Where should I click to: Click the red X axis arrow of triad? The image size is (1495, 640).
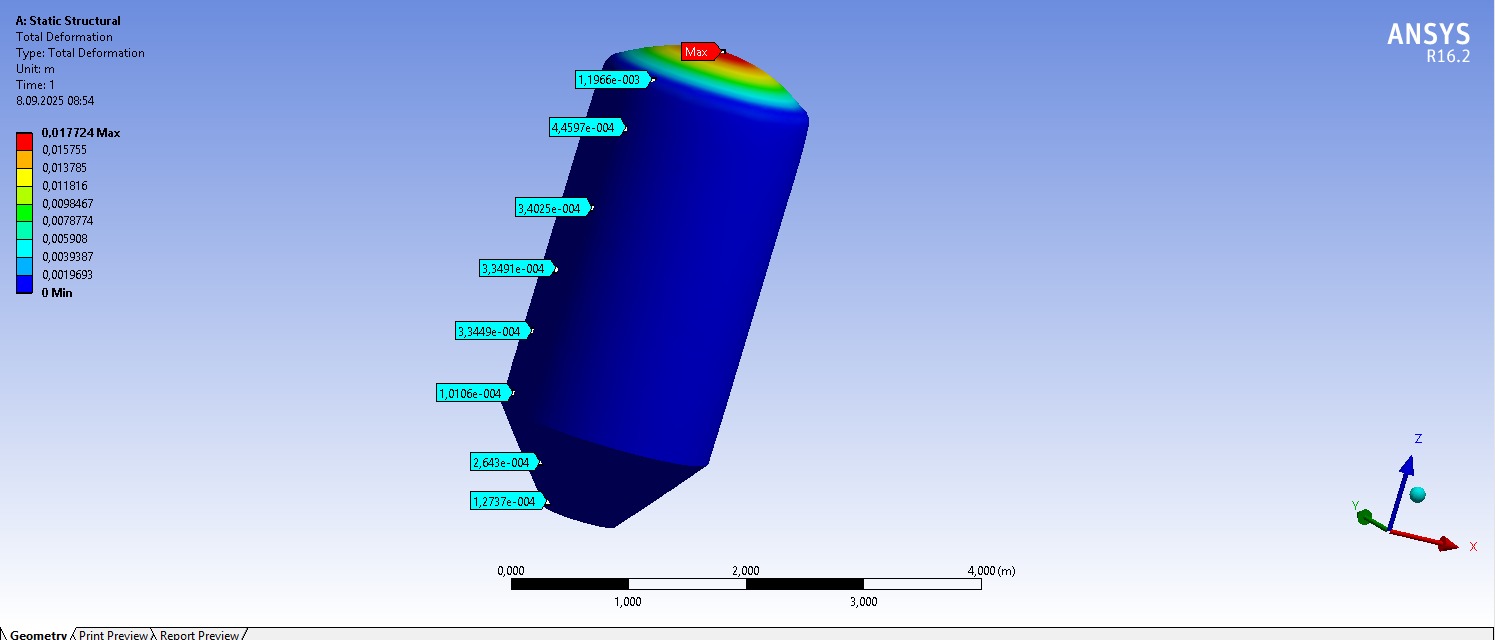click(x=1430, y=539)
